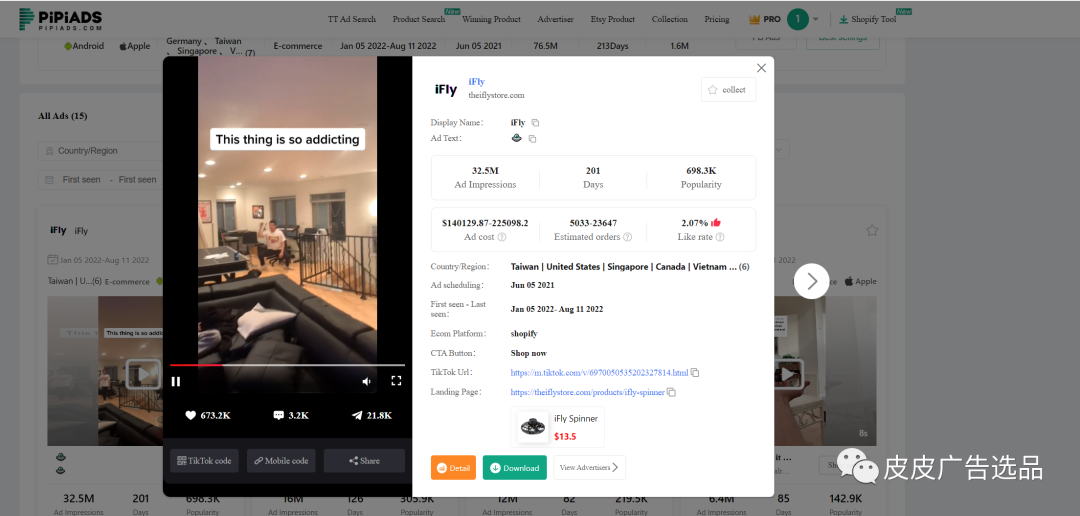Open First seen date range field
1080x516 pixels.
(100, 180)
